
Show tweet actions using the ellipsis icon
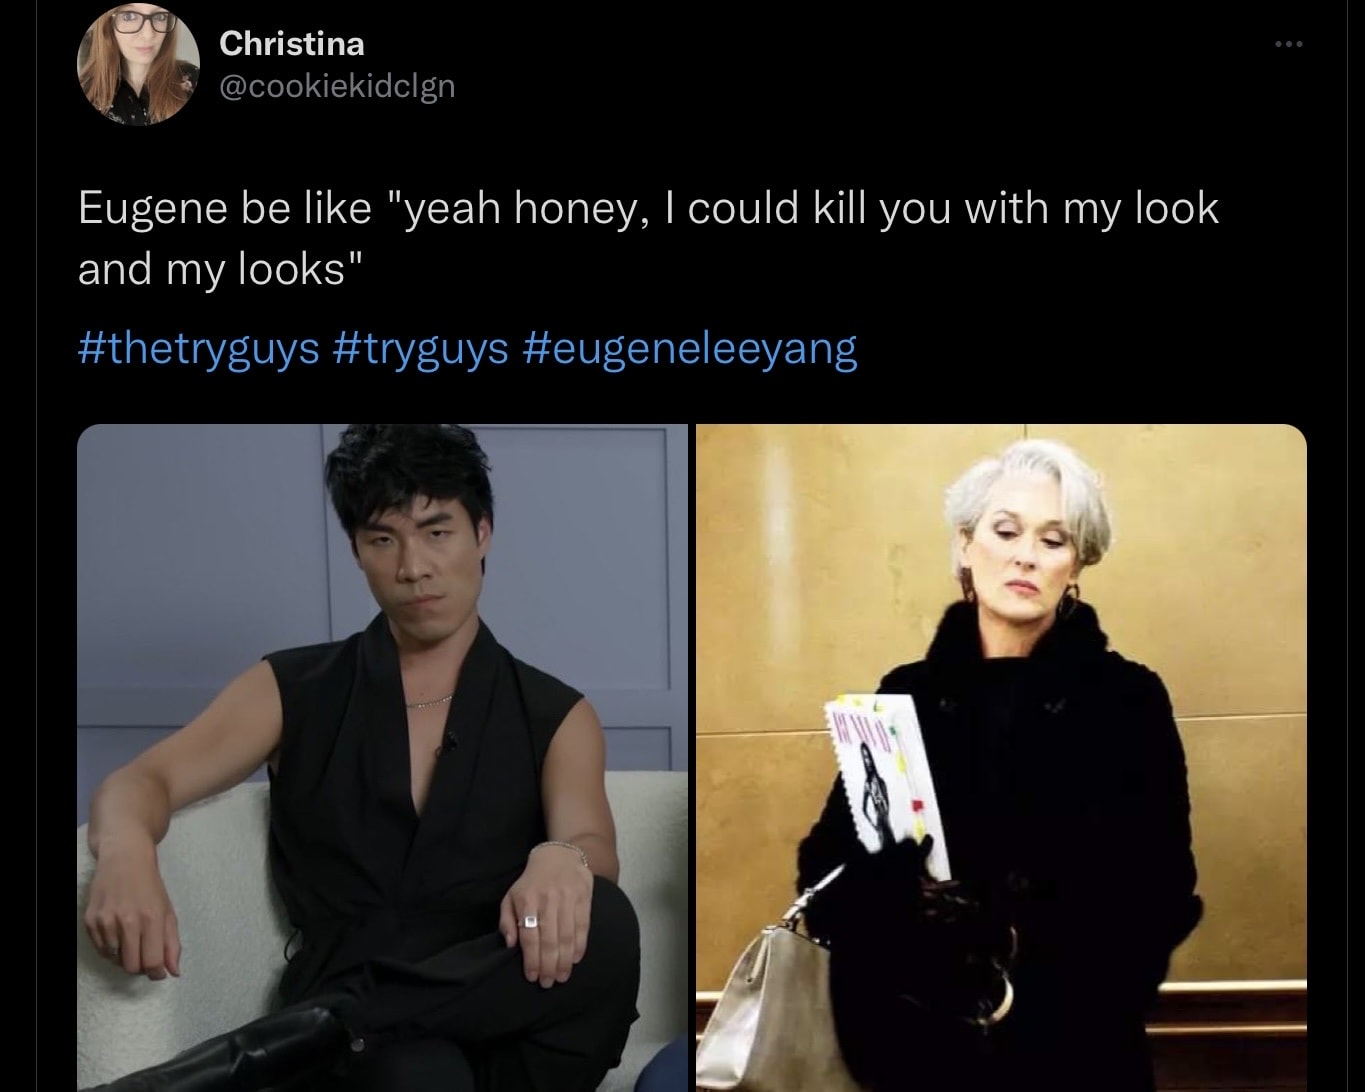tap(1288, 44)
